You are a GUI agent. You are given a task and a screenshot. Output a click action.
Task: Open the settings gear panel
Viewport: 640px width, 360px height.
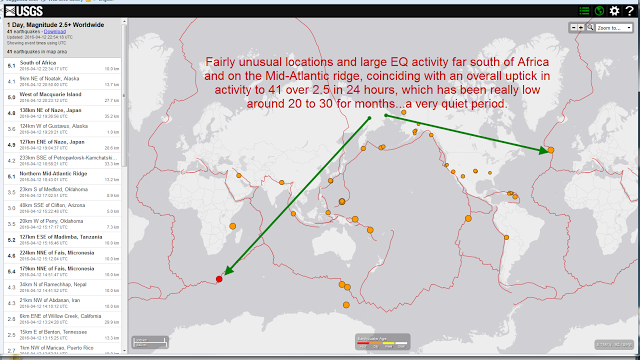pyautogui.click(x=614, y=11)
